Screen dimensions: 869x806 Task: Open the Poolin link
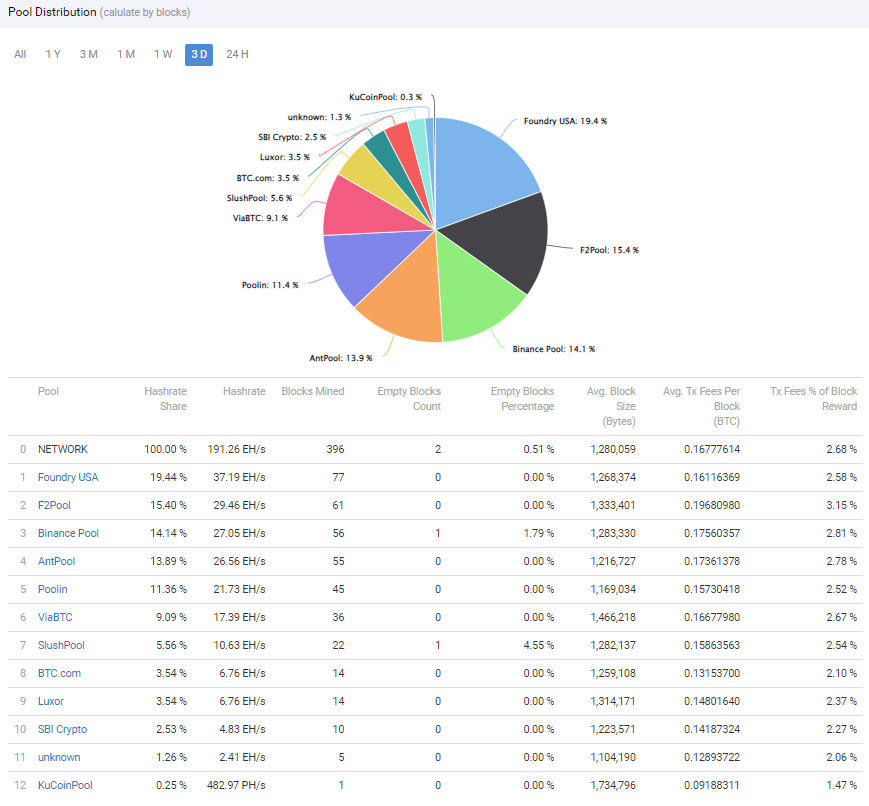point(53,589)
